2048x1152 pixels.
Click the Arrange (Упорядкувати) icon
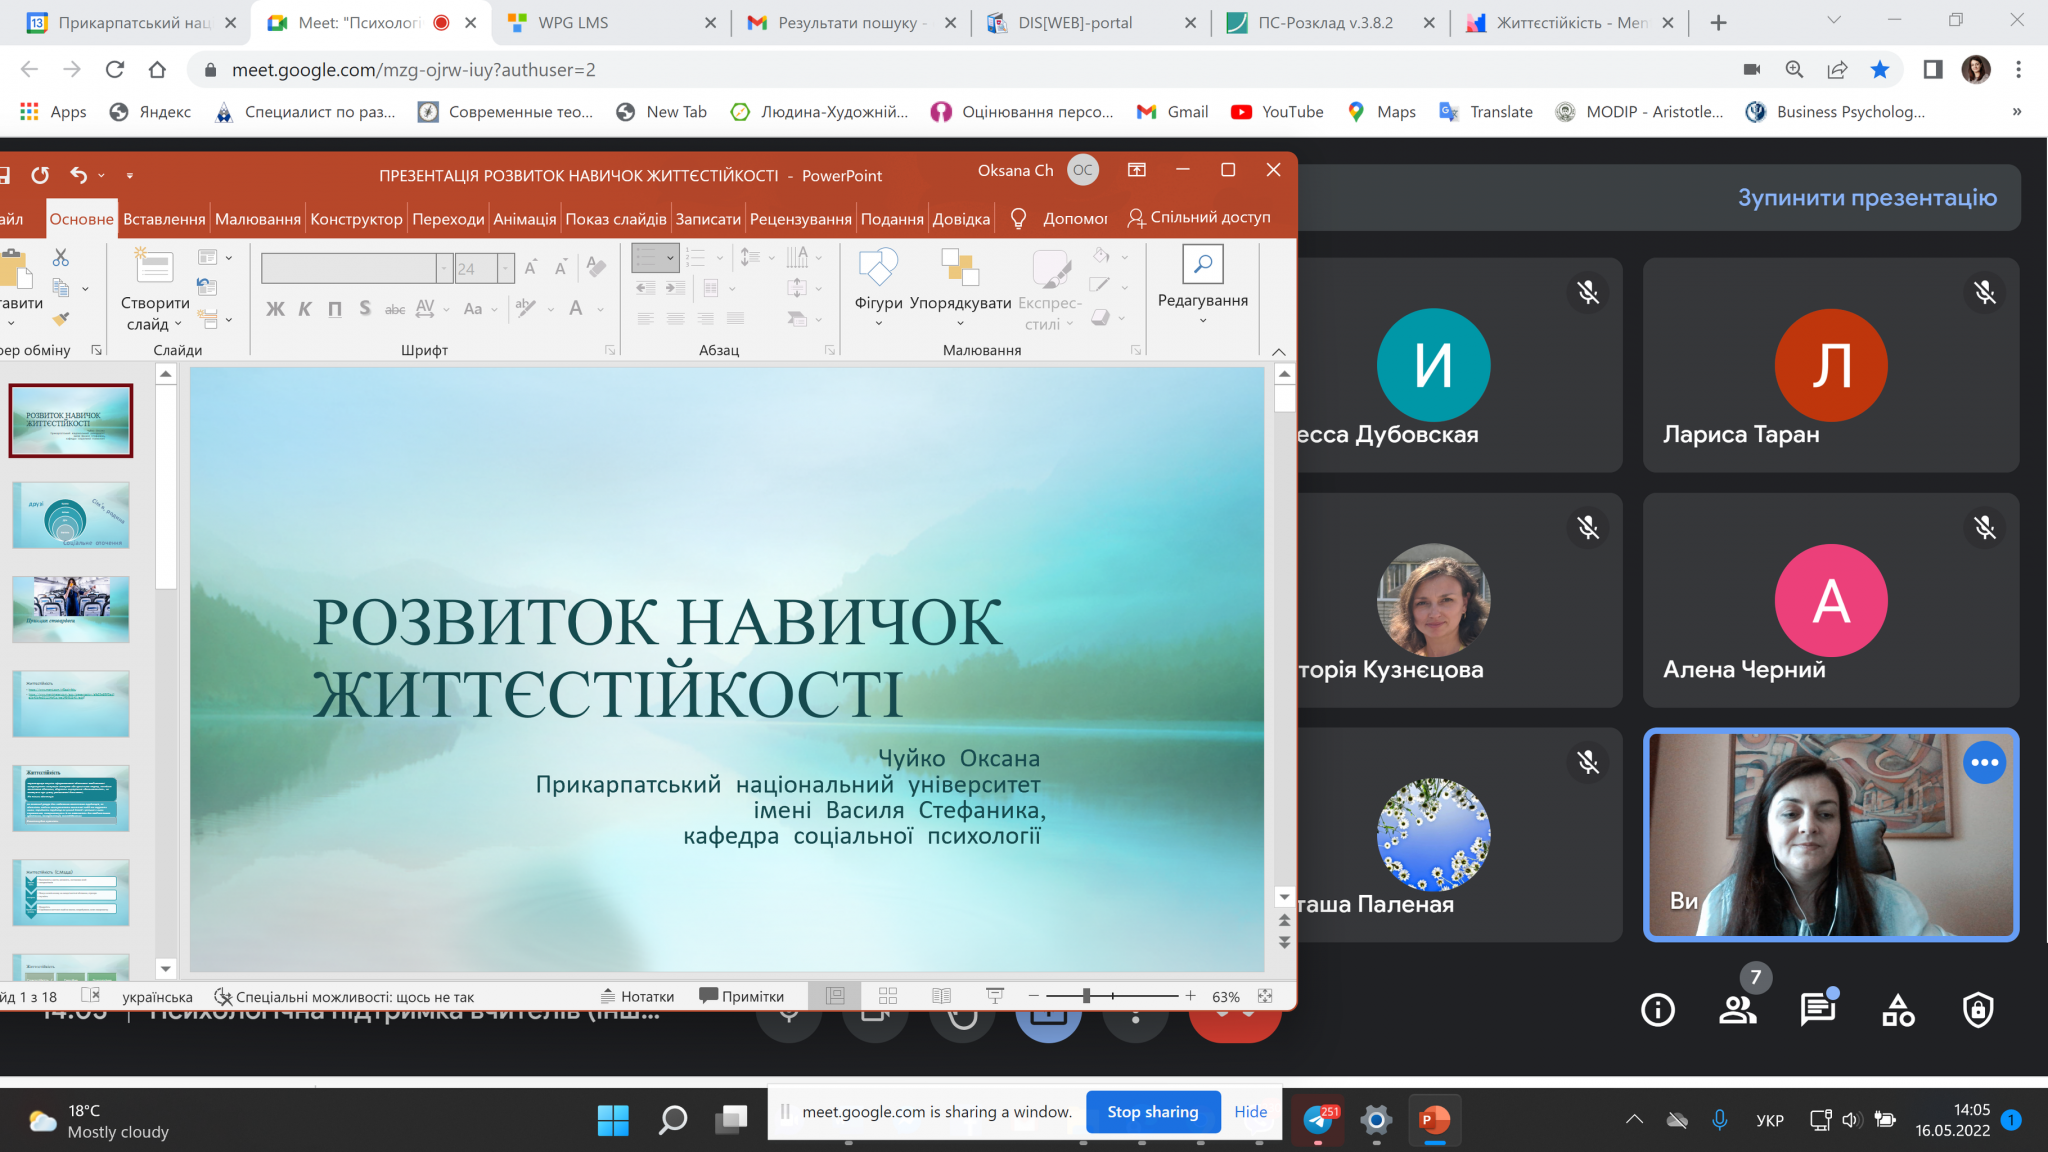tap(960, 268)
